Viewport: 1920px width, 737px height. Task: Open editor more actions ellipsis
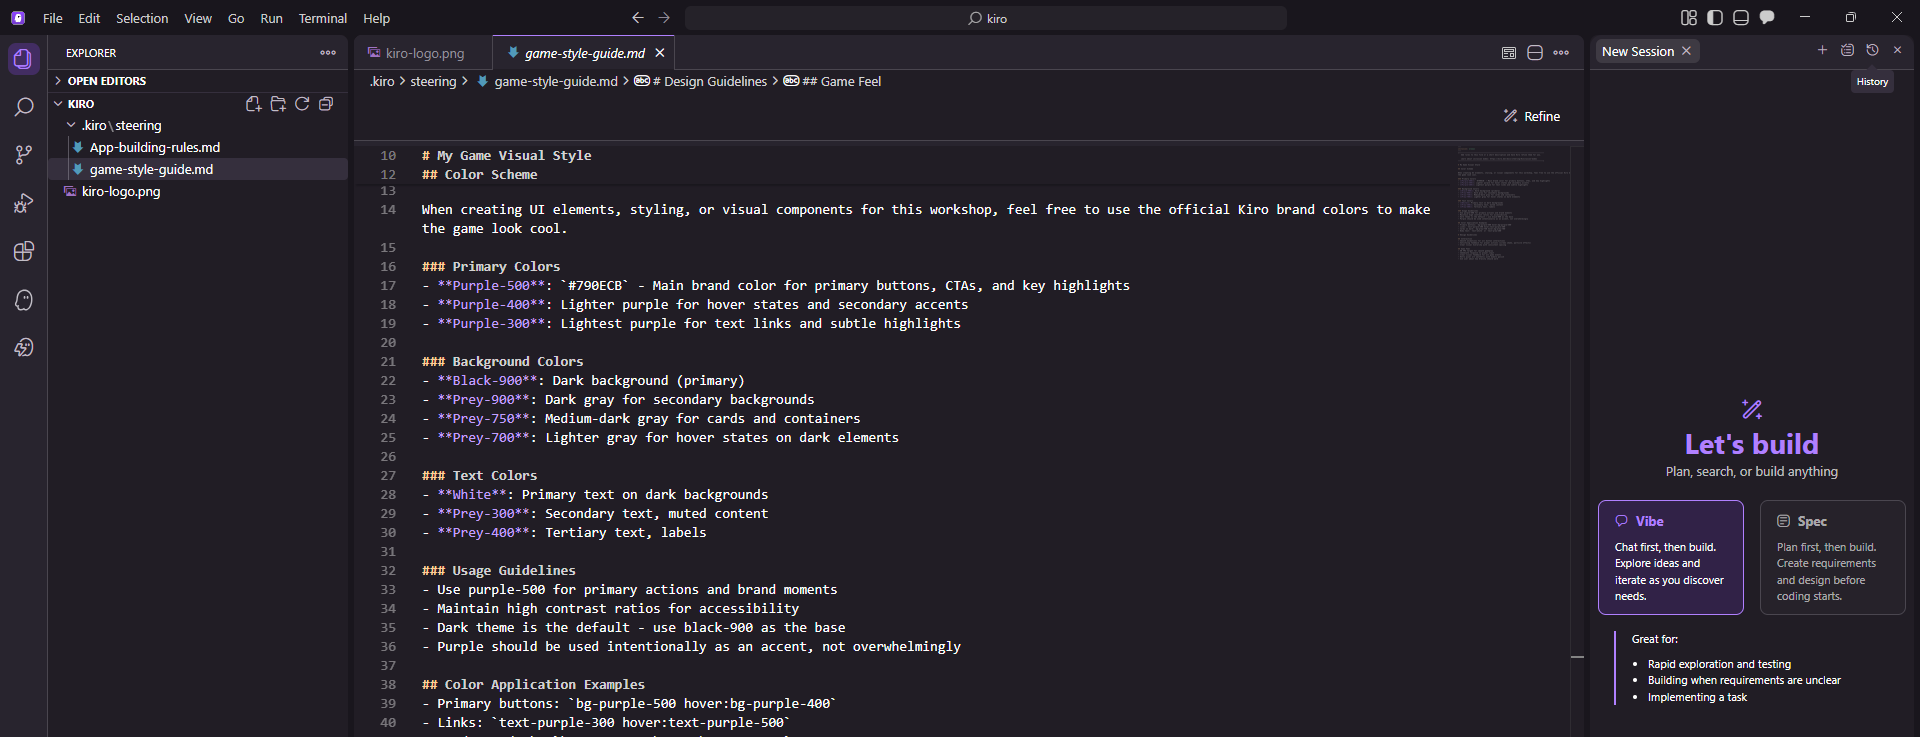[1561, 53]
